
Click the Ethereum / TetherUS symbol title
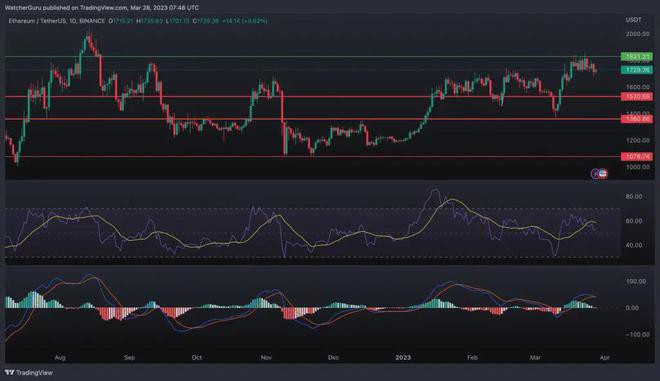[57, 21]
